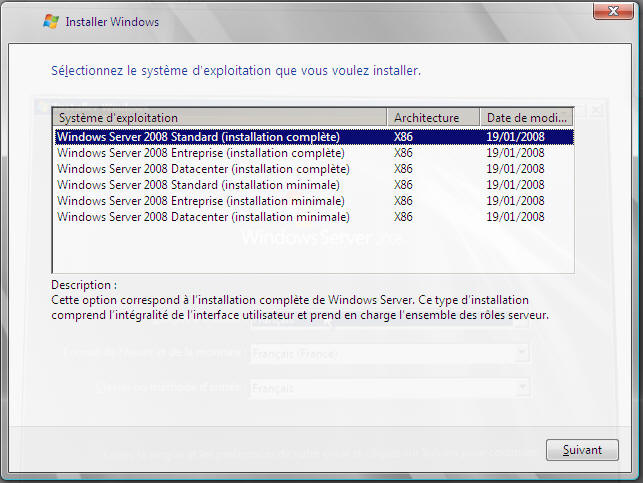Select Windows Server 2008 Standard (installation complète)
This screenshot has height=483, width=643.
tap(198, 137)
